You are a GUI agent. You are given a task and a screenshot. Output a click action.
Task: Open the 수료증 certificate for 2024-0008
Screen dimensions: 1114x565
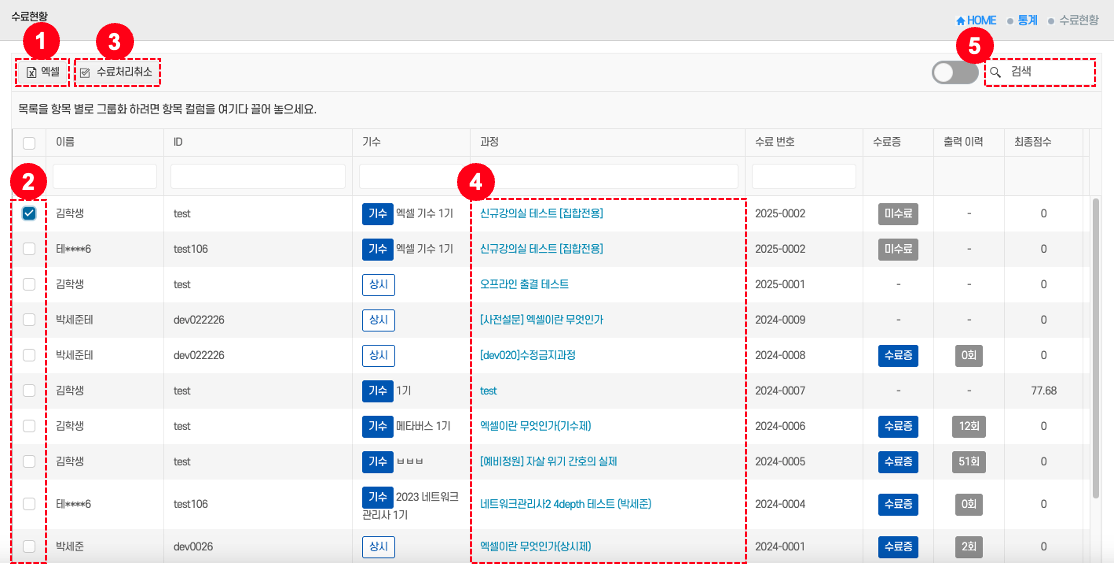[x=898, y=355]
